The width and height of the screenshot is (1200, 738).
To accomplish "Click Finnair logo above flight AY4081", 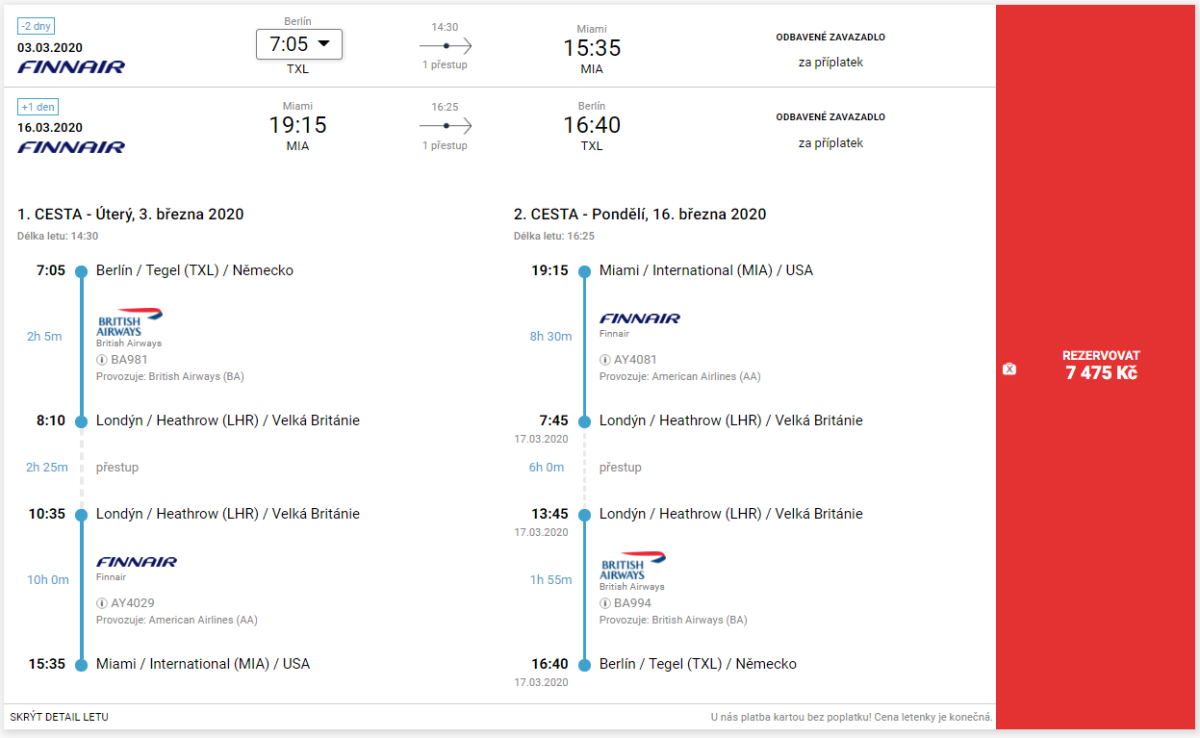I will pos(640,319).
